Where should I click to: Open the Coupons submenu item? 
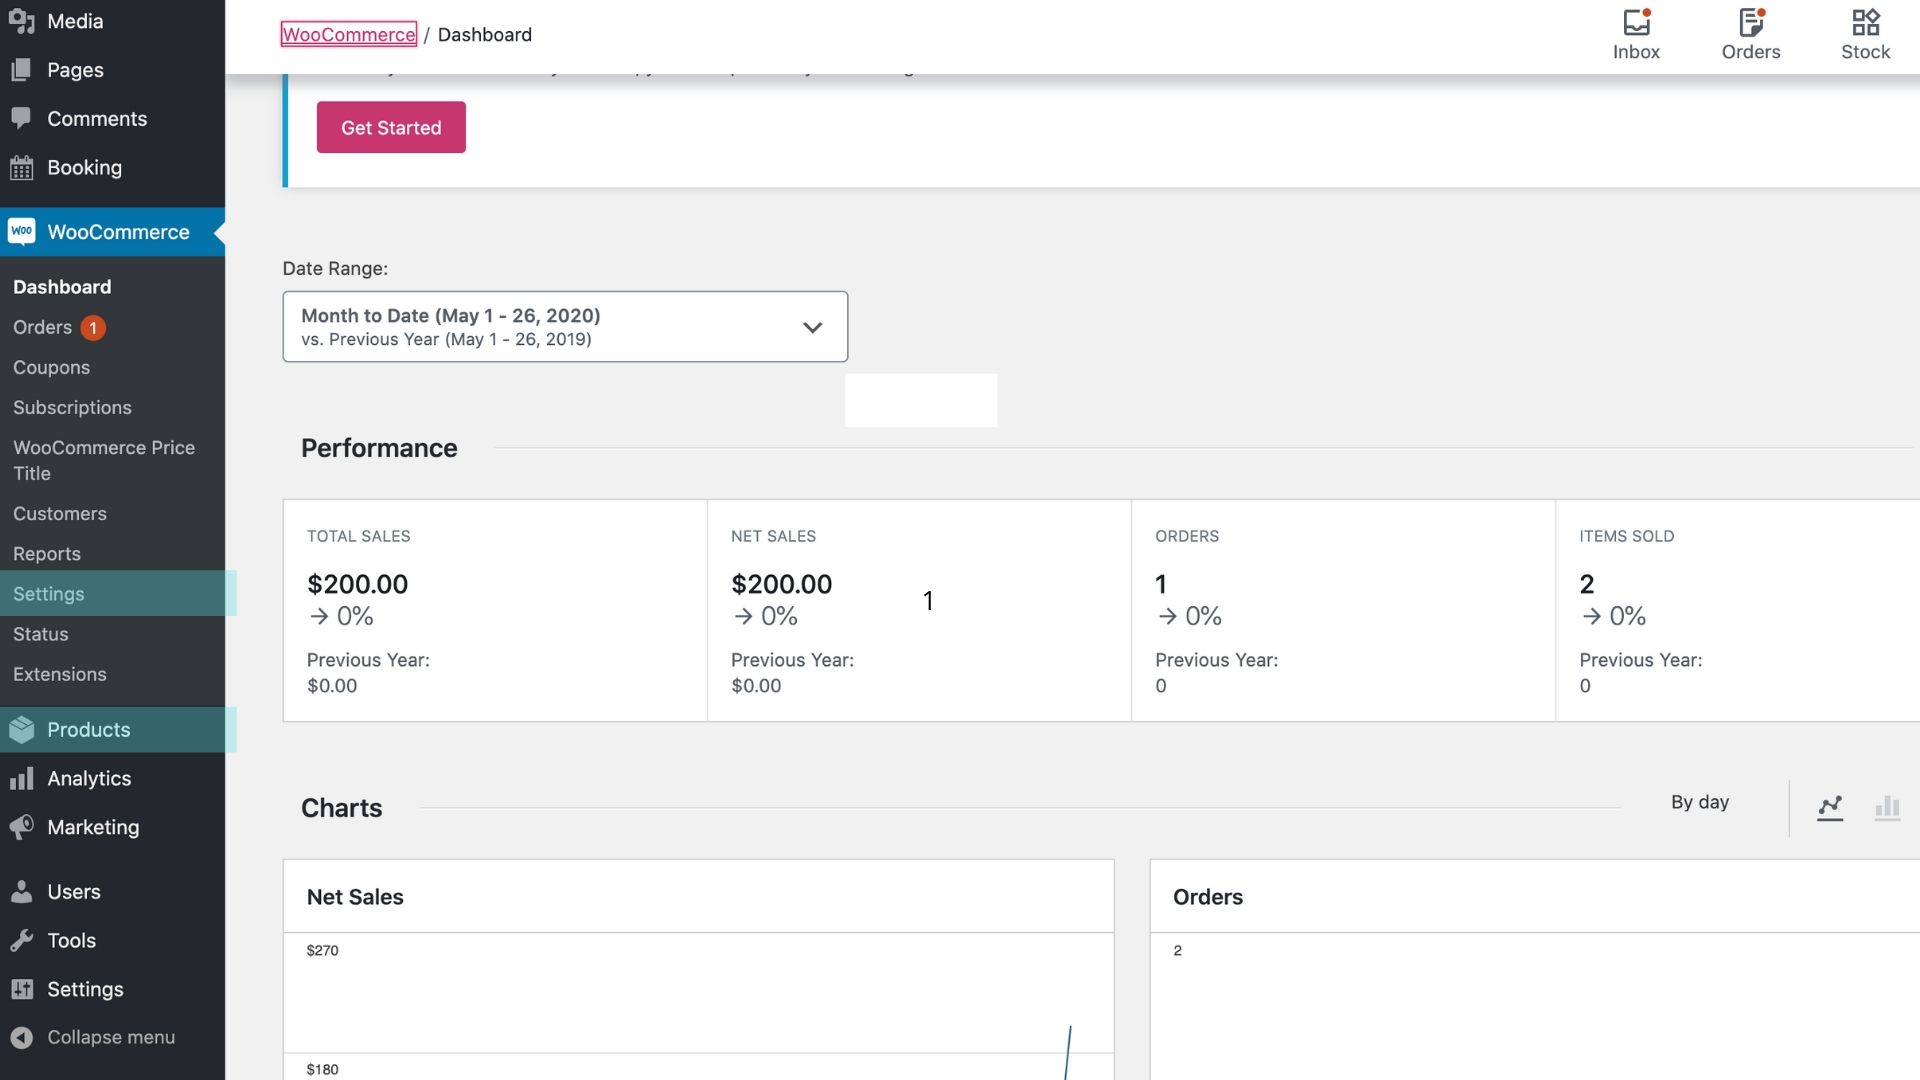[52, 367]
